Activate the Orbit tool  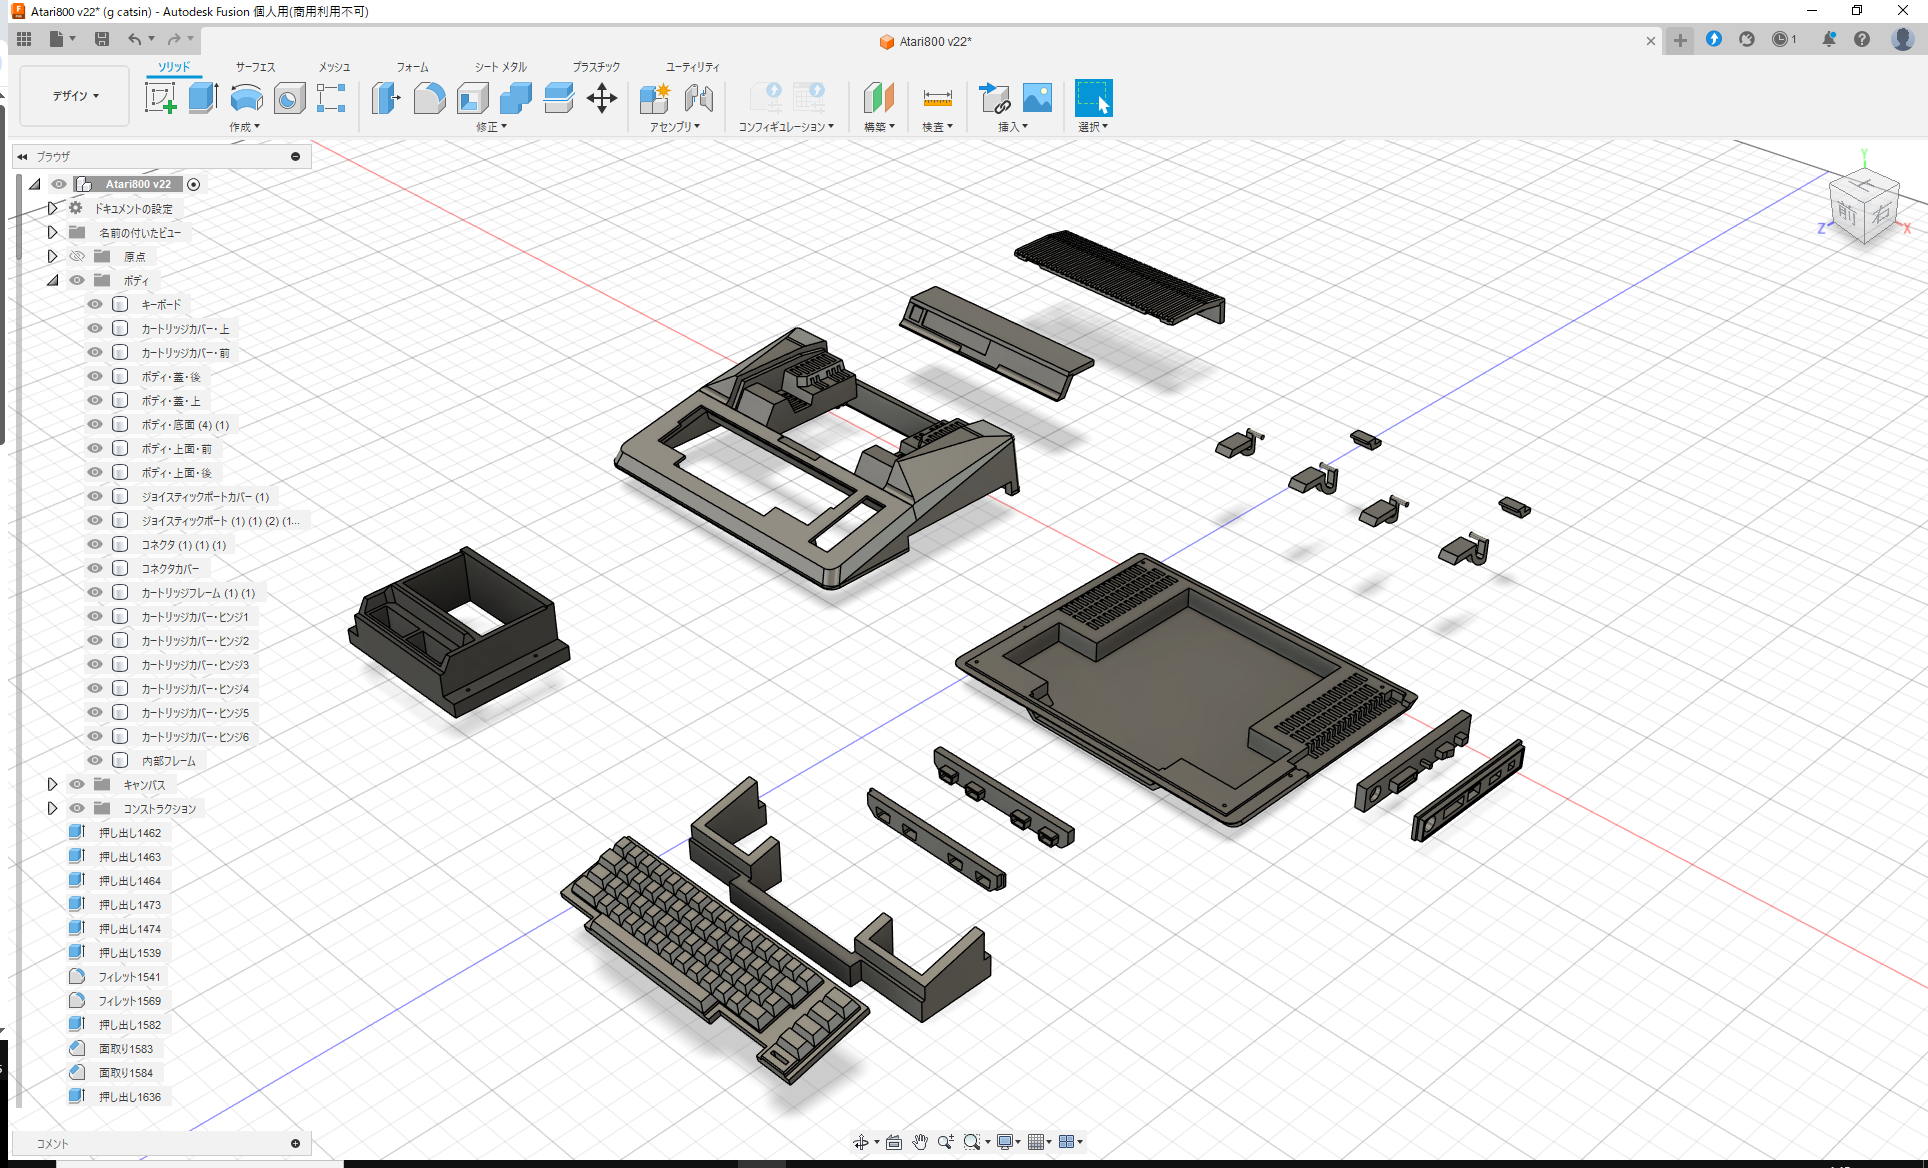pyautogui.click(x=862, y=1141)
